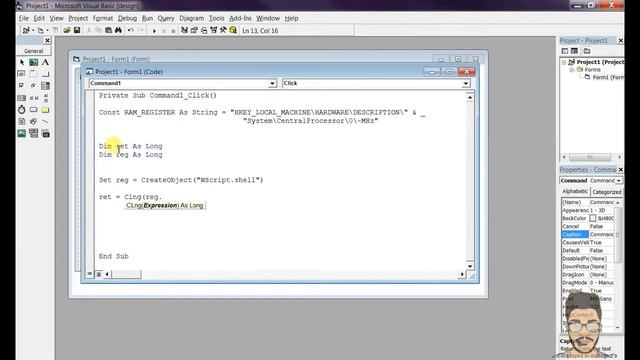Show the Toolbox via toolbar icon

(223, 30)
